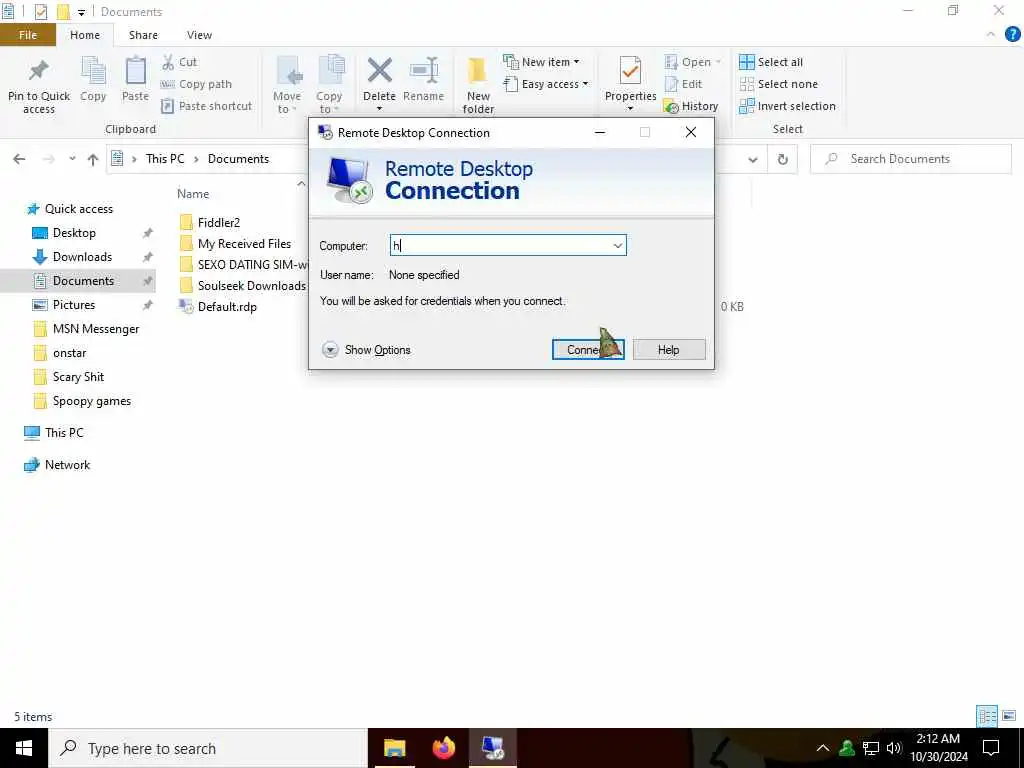Click the Search Documents box
The height and width of the screenshot is (768, 1024).
[x=911, y=159]
